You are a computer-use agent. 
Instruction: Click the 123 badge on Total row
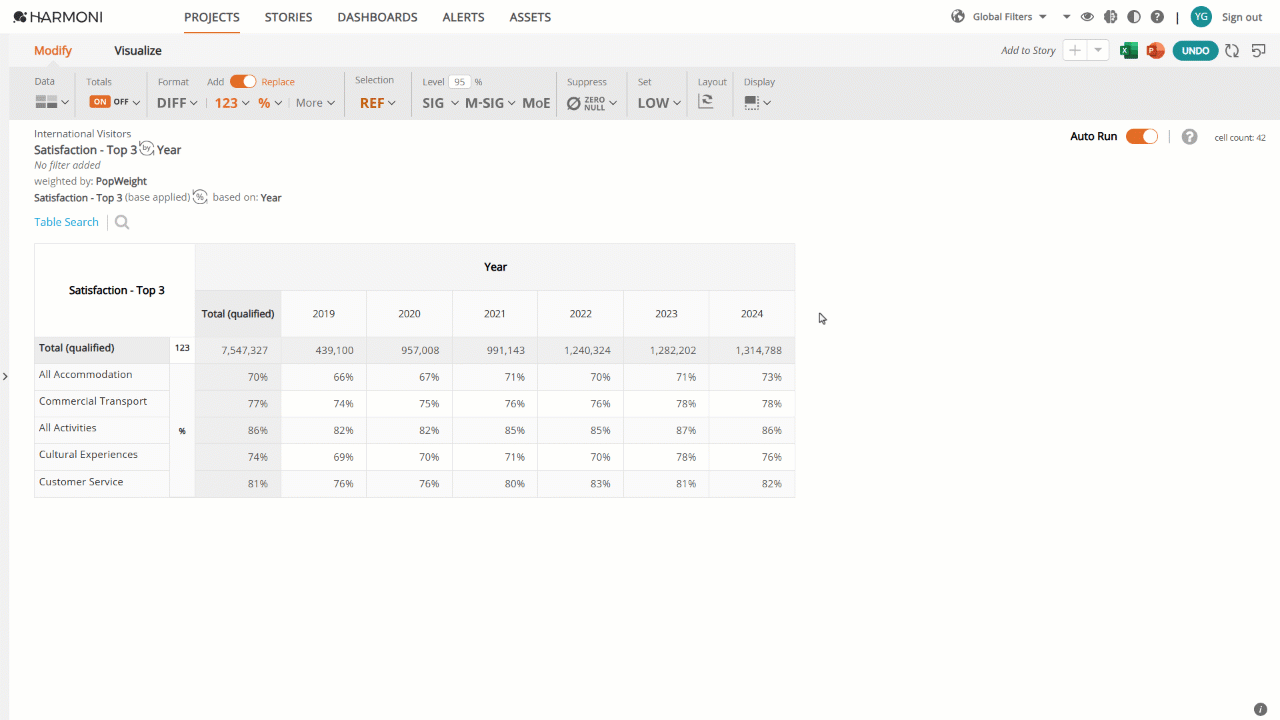tap(182, 348)
